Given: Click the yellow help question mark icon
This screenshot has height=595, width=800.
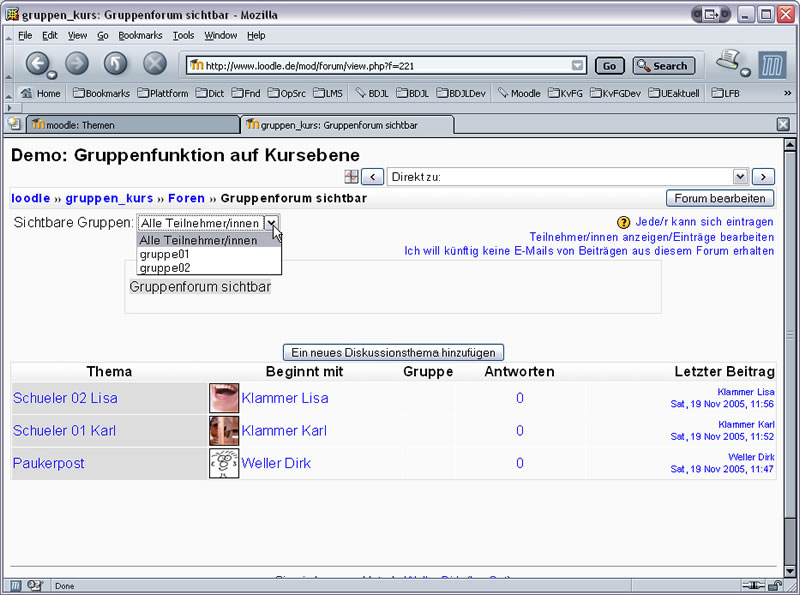Looking at the screenshot, I should tap(623, 222).
